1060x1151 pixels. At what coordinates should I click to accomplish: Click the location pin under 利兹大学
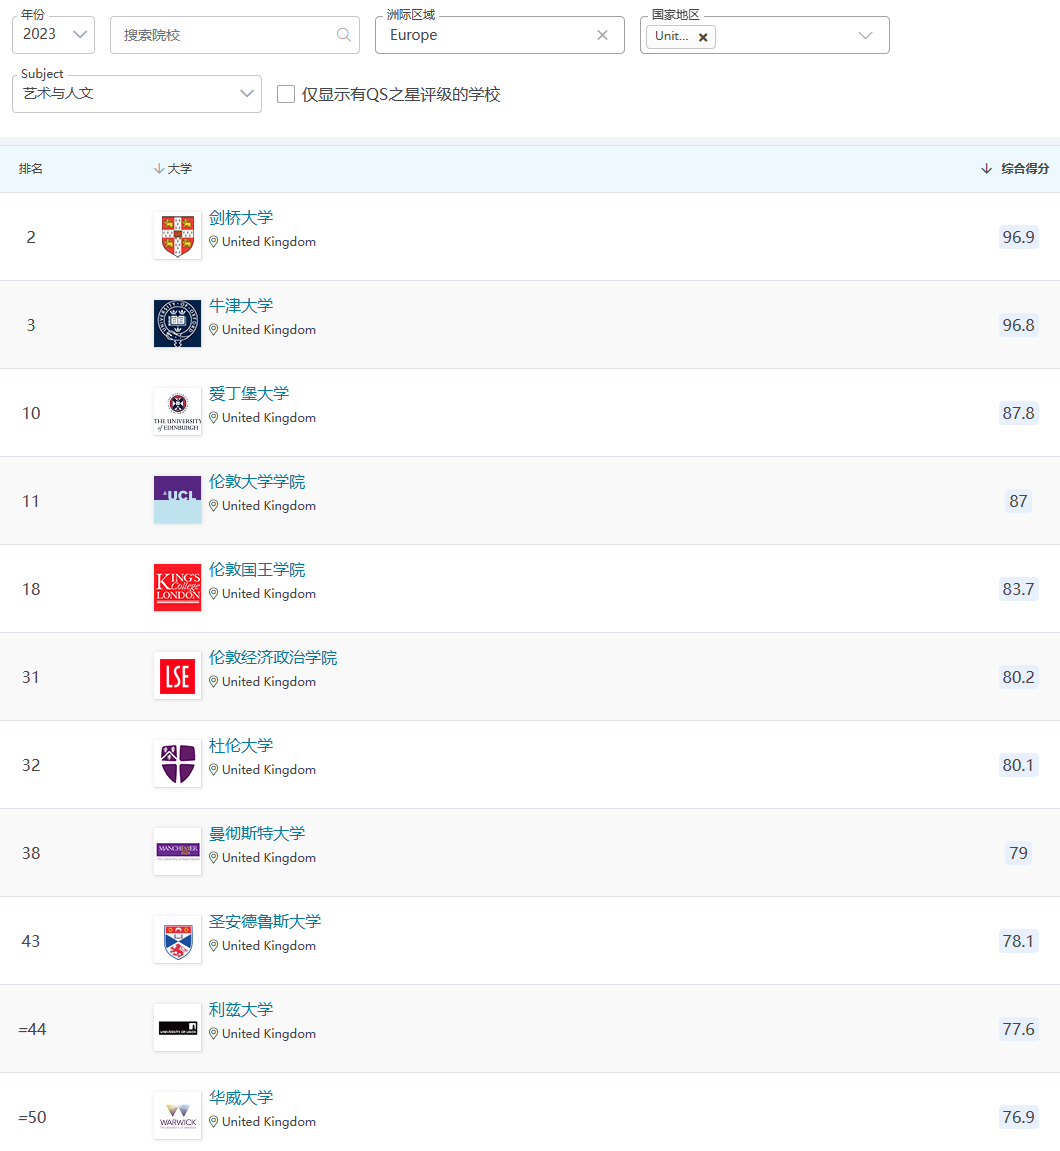[214, 1034]
